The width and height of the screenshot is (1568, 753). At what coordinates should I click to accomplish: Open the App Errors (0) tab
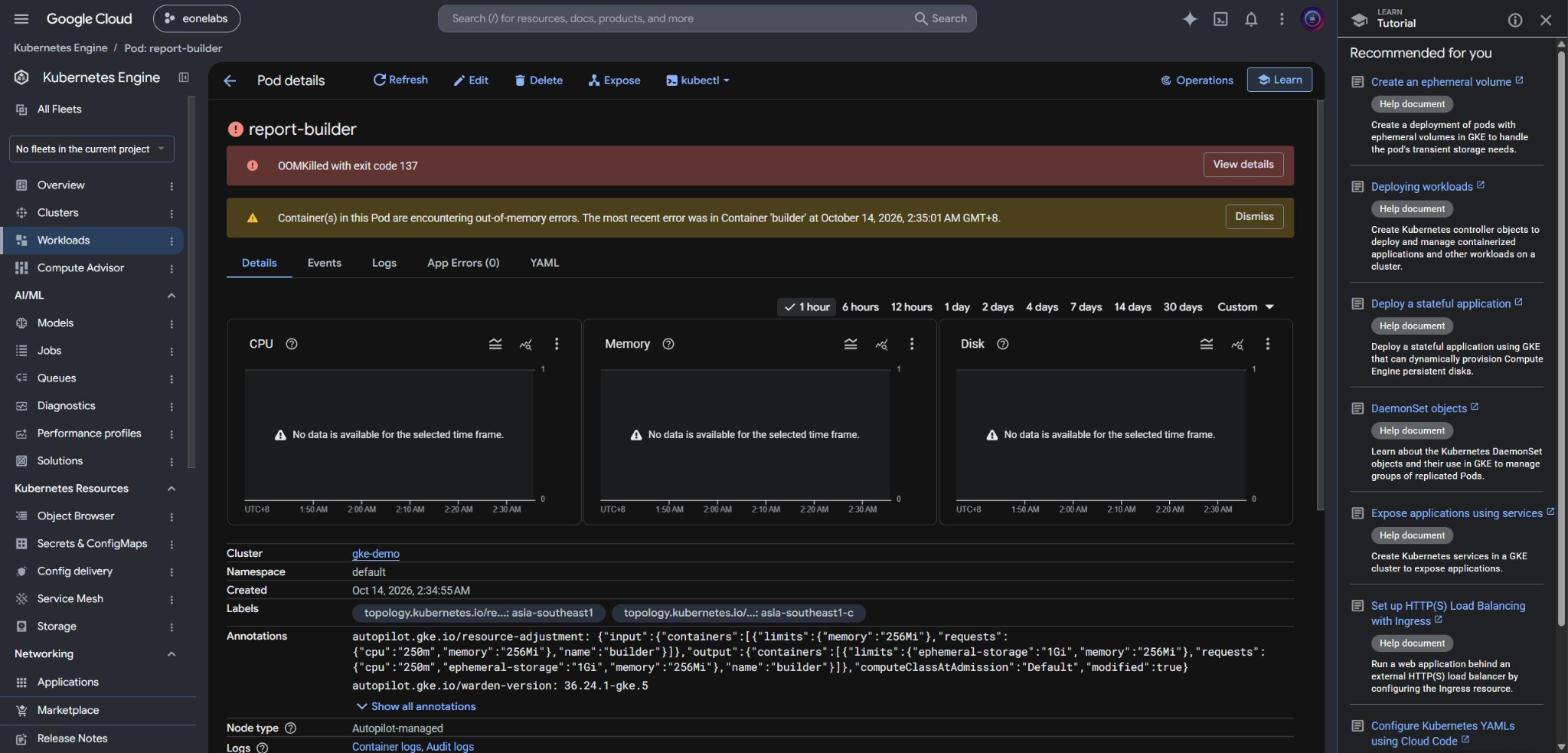point(463,263)
